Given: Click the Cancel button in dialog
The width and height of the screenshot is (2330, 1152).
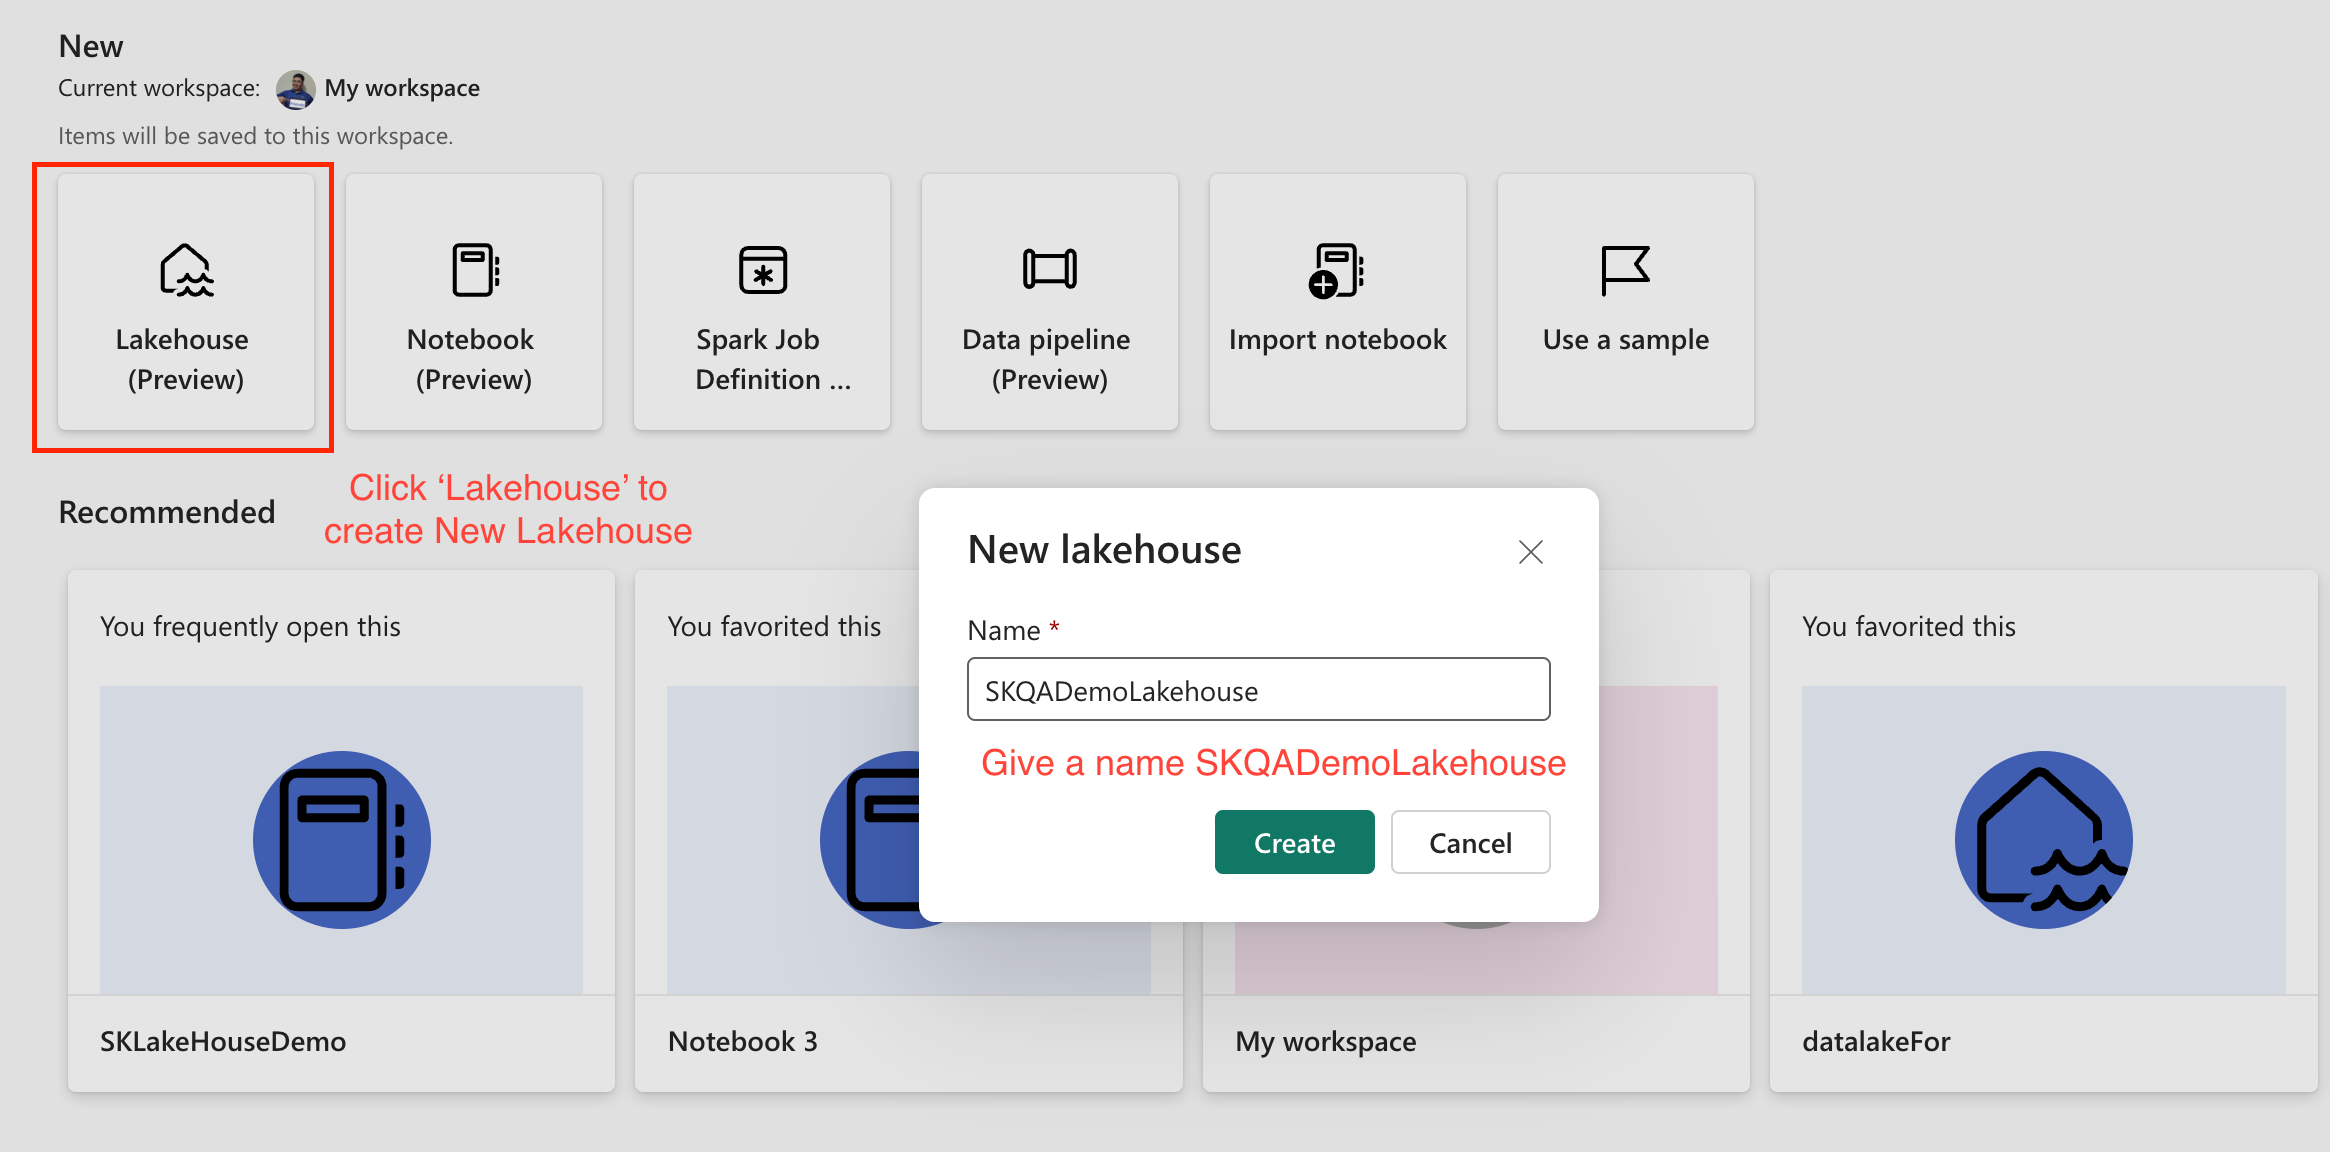Looking at the screenshot, I should click(1468, 841).
